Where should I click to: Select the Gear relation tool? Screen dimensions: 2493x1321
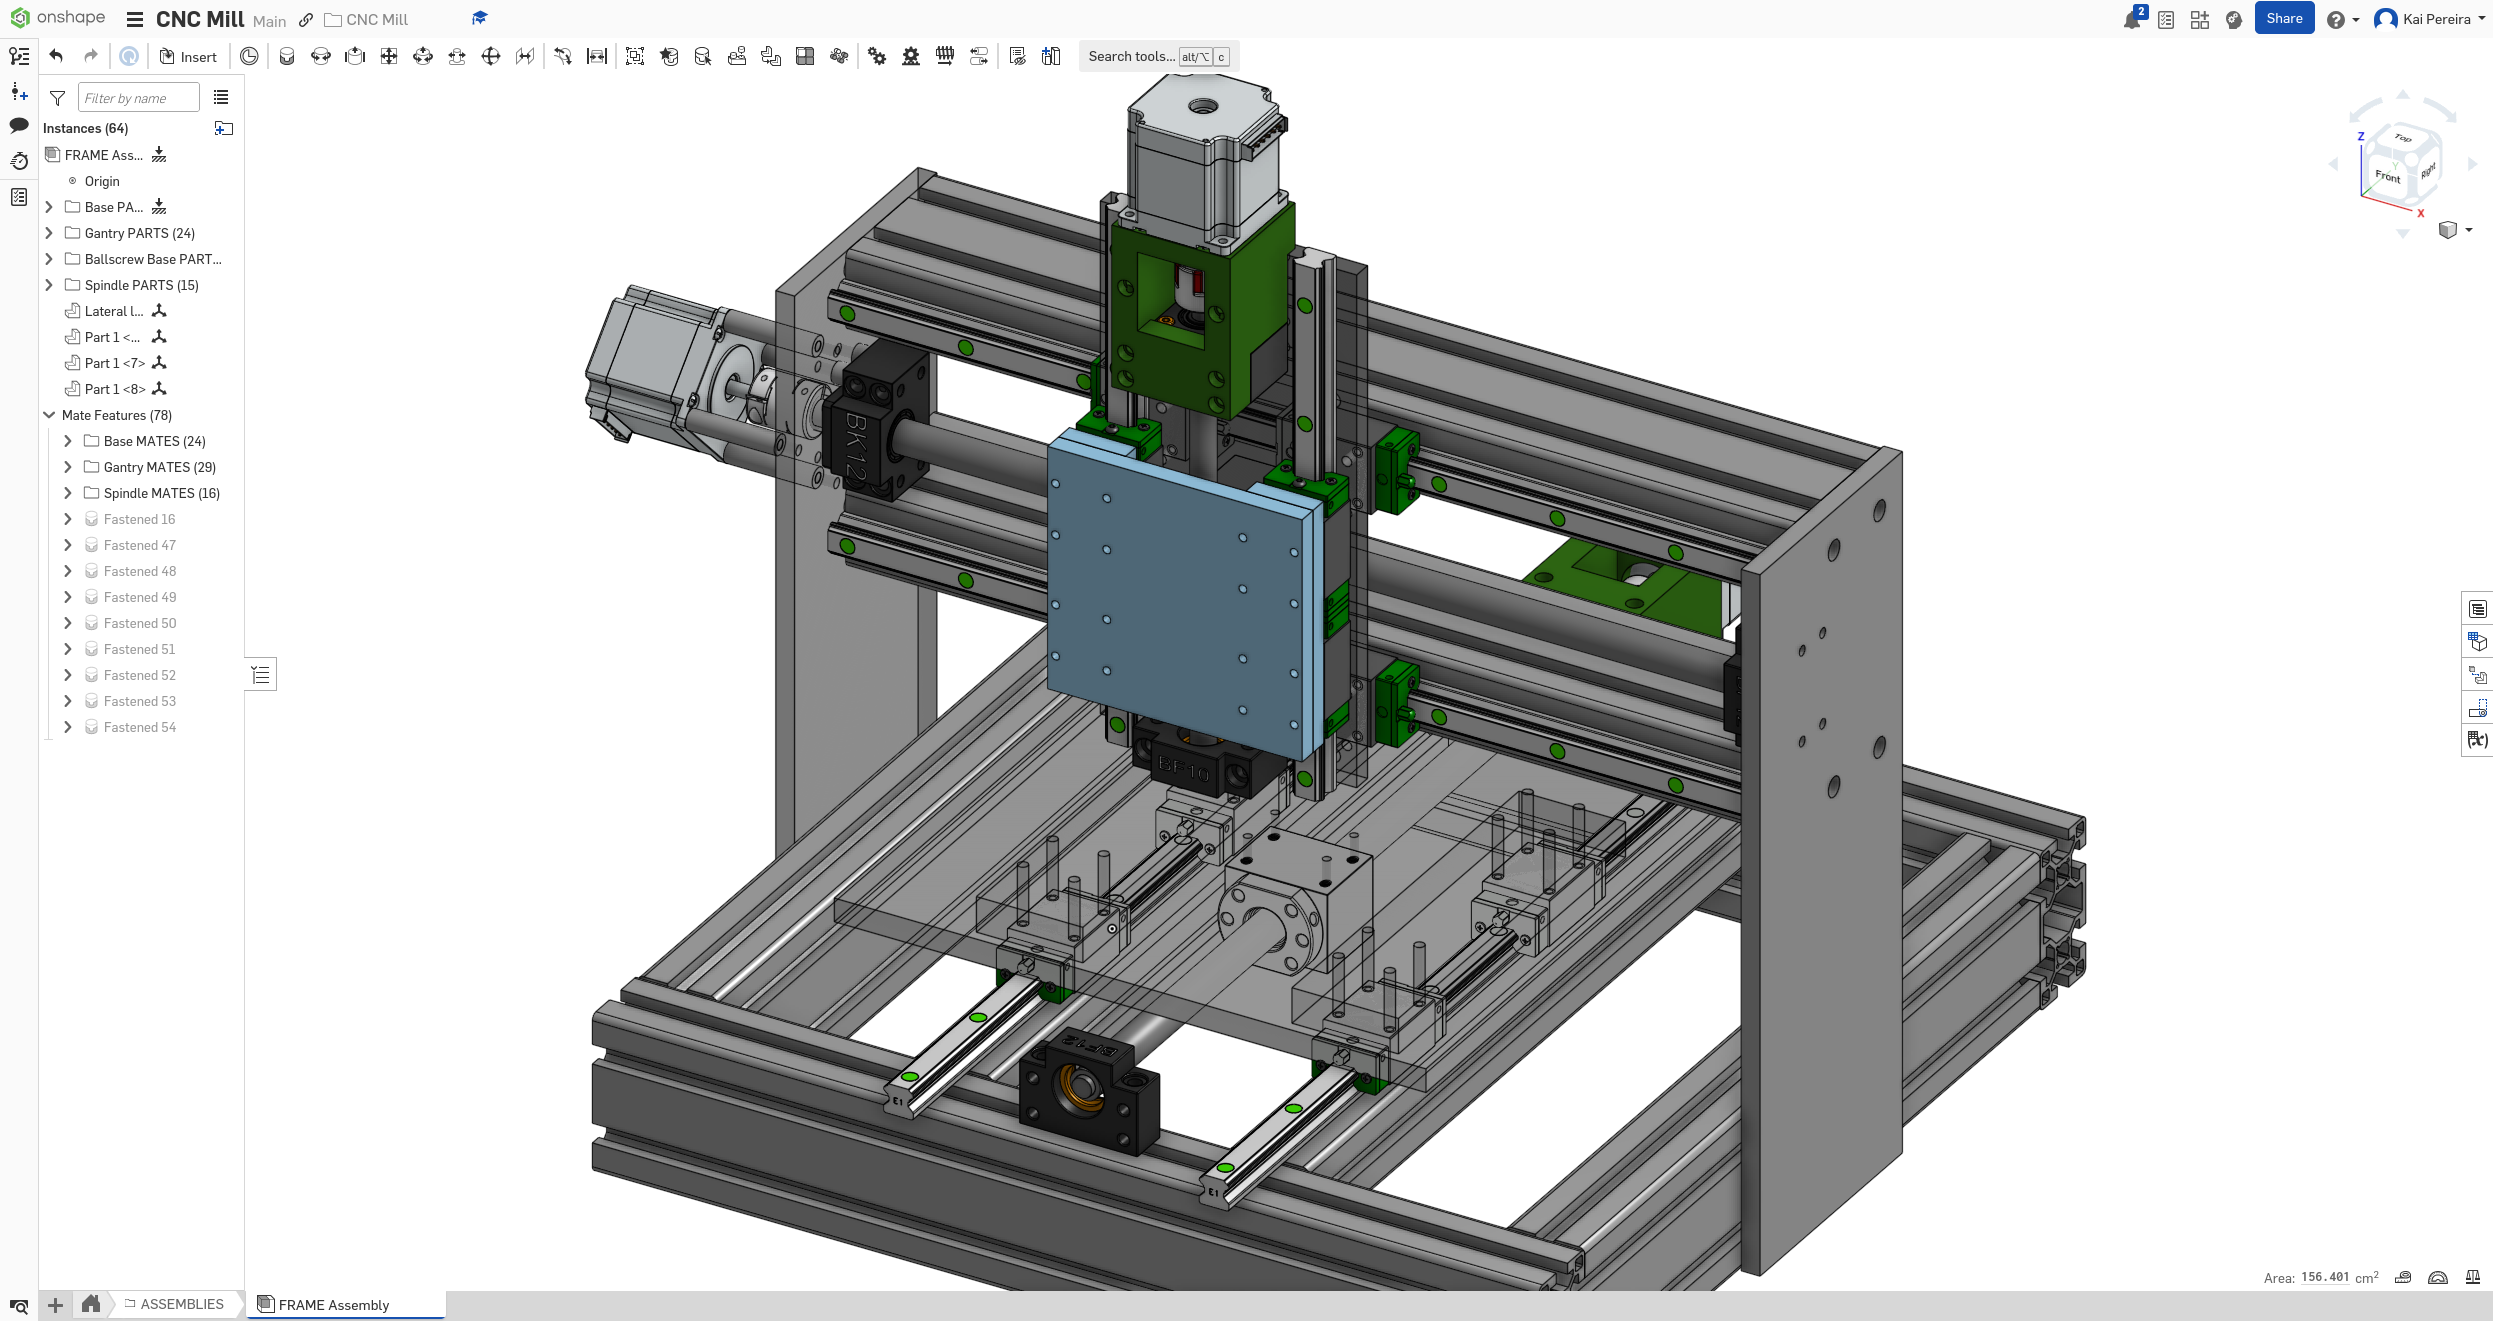click(877, 56)
